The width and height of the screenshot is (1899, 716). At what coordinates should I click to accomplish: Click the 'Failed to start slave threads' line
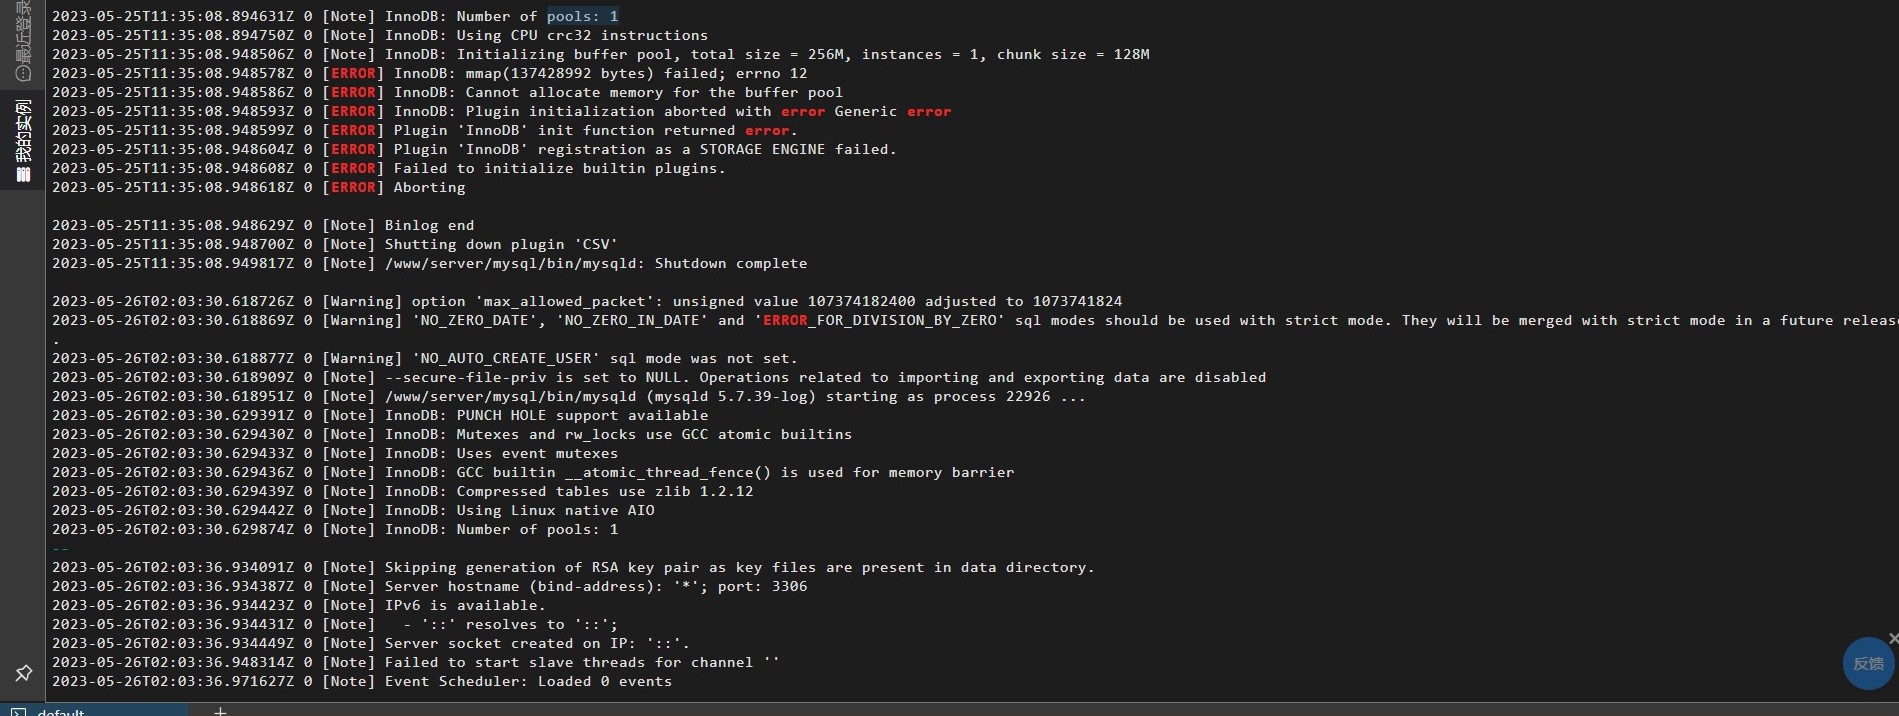416,662
